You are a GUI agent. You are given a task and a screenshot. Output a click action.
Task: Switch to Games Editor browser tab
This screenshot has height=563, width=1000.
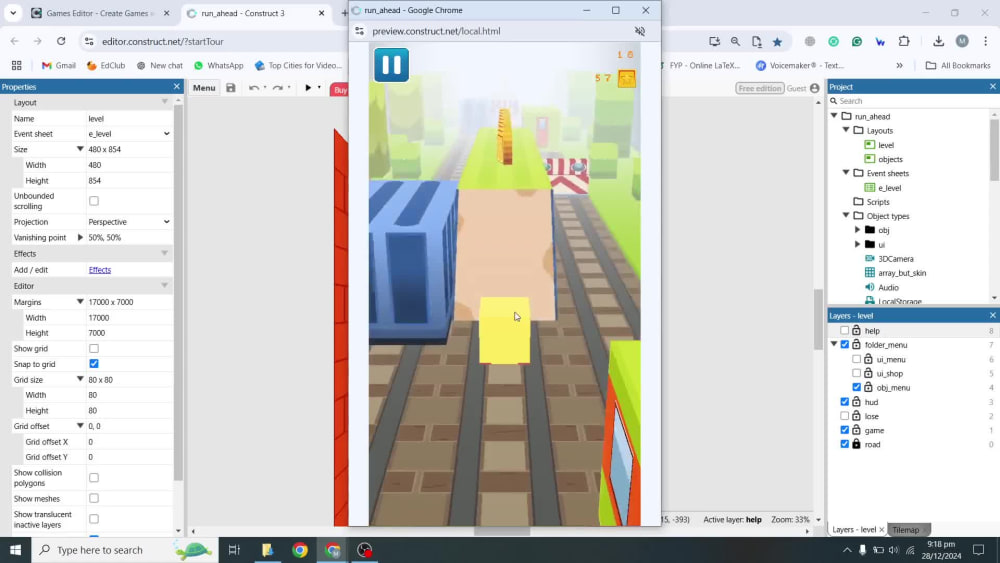[x=98, y=13]
